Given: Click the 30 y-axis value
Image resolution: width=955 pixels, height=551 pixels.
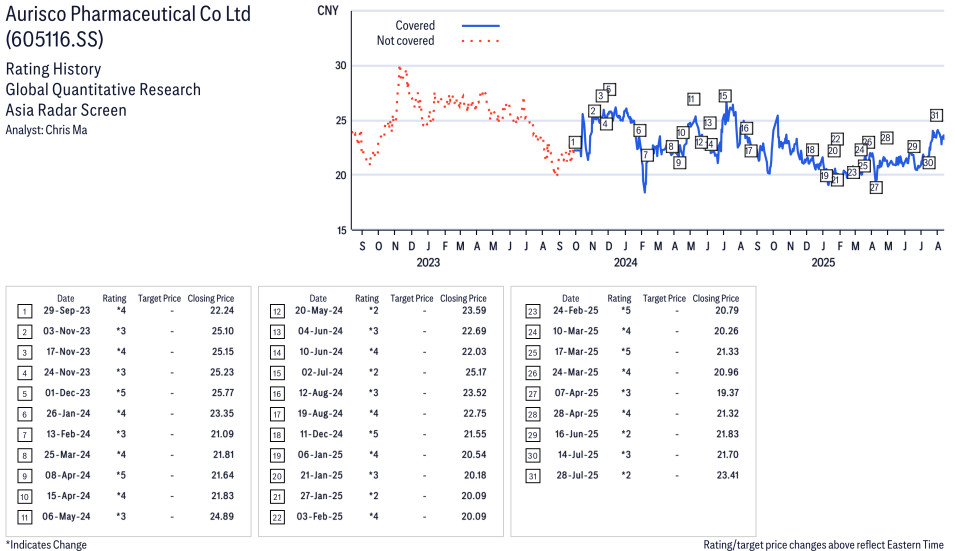Looking at the screenshot, I should click(x=340, y=65).
